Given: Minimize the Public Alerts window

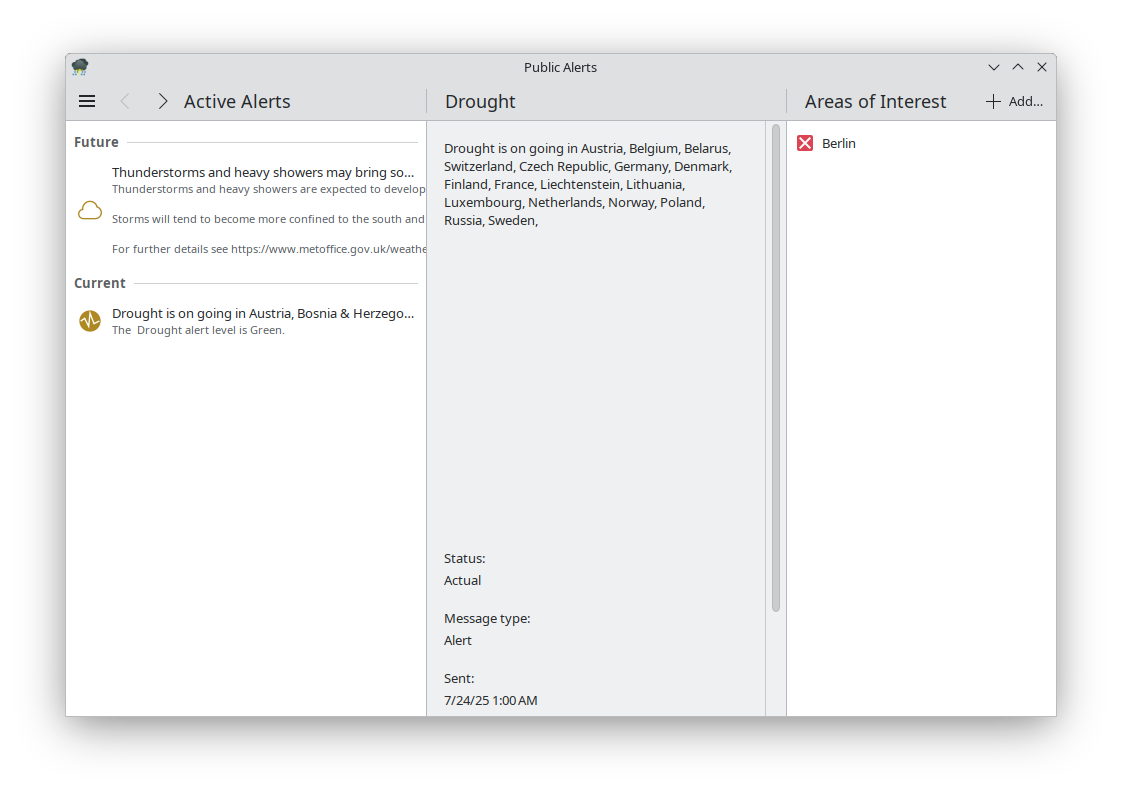Looking at the screenshot, I should pos(993,67).
